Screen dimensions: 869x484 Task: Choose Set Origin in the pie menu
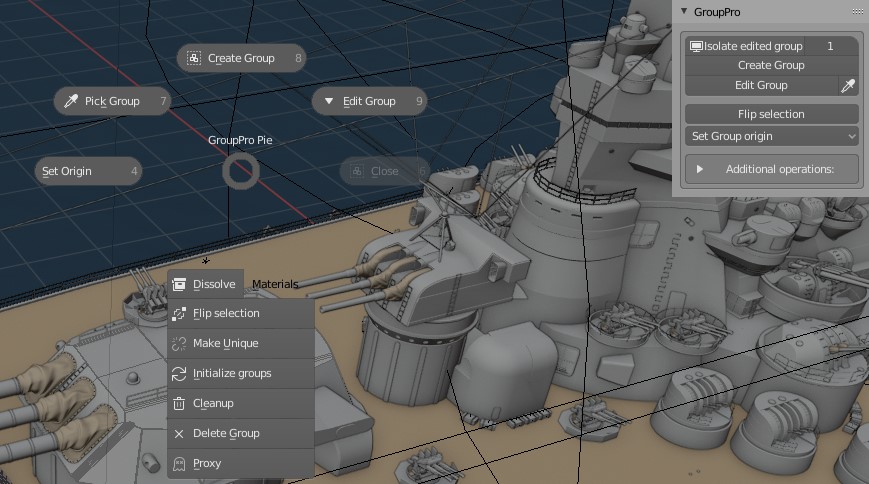(x=89, y=171)
